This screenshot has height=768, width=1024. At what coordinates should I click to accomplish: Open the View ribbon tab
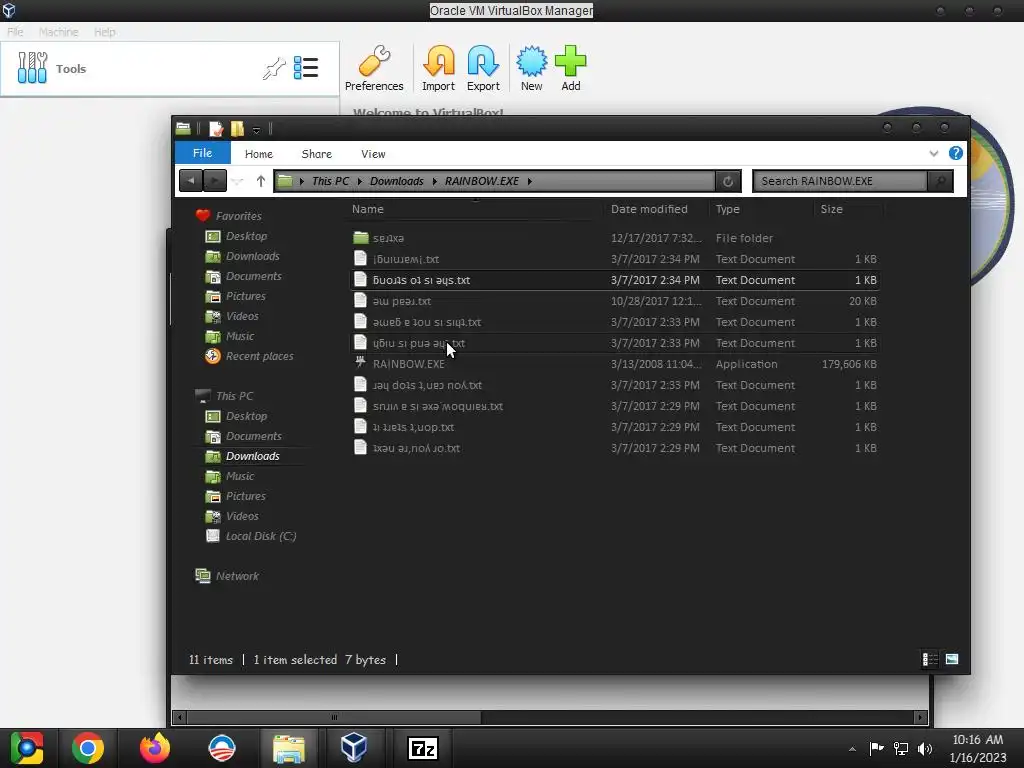pyautogui.click(x=373, y=154)
